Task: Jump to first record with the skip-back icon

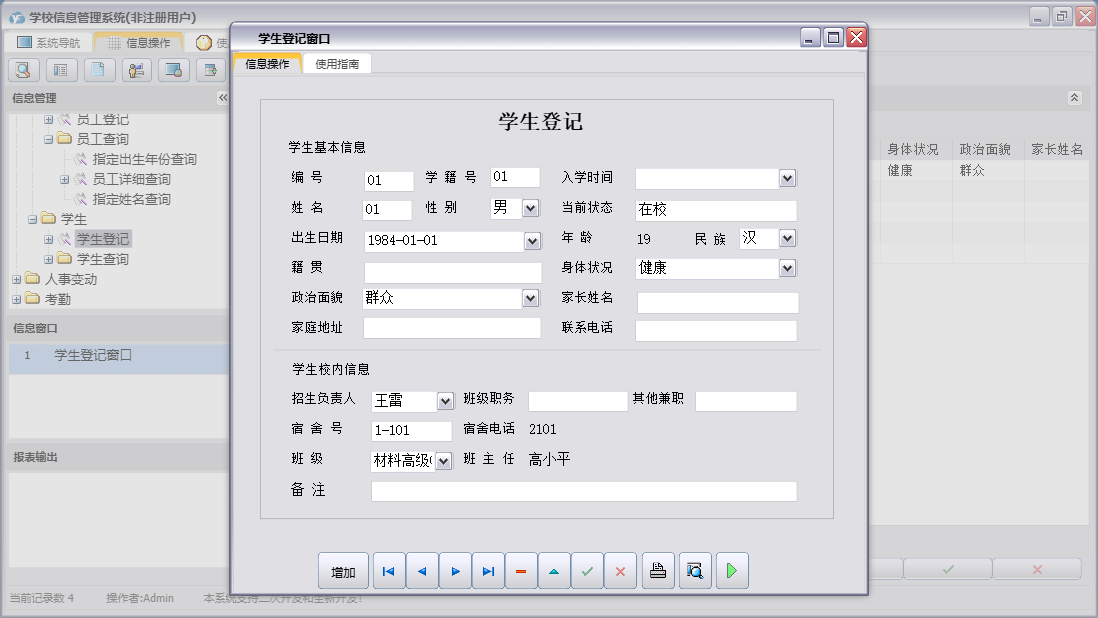Action: [x=388, y=570]
